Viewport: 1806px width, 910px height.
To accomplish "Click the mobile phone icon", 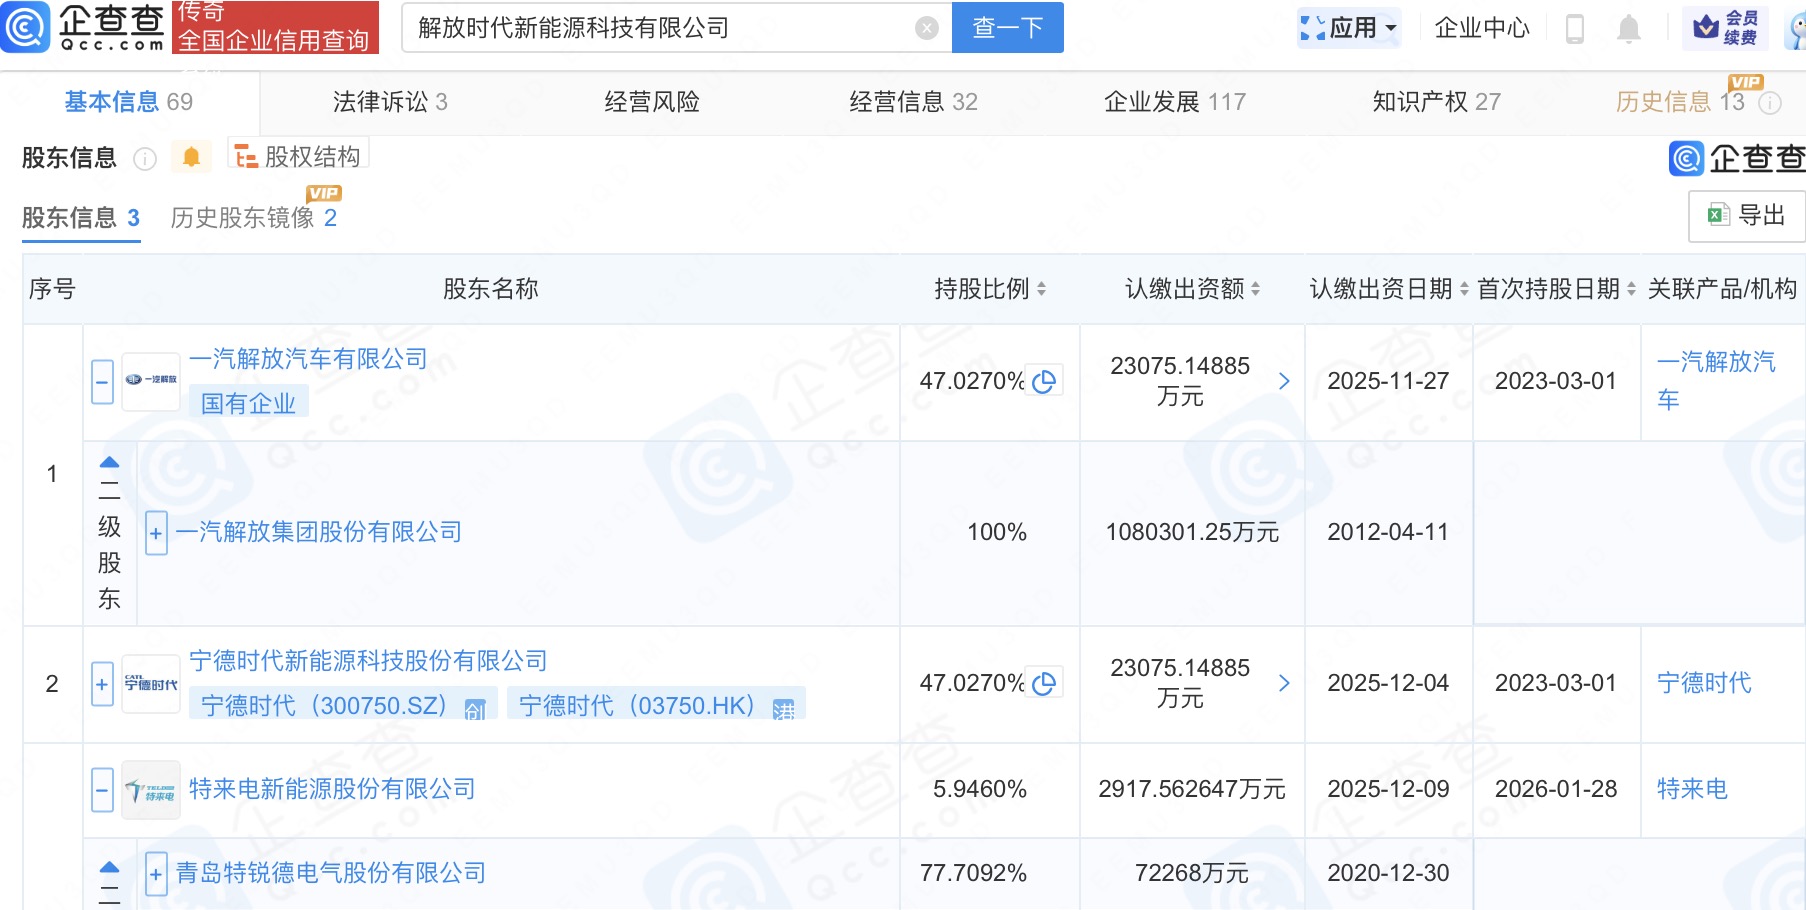I will (1574, 29).
